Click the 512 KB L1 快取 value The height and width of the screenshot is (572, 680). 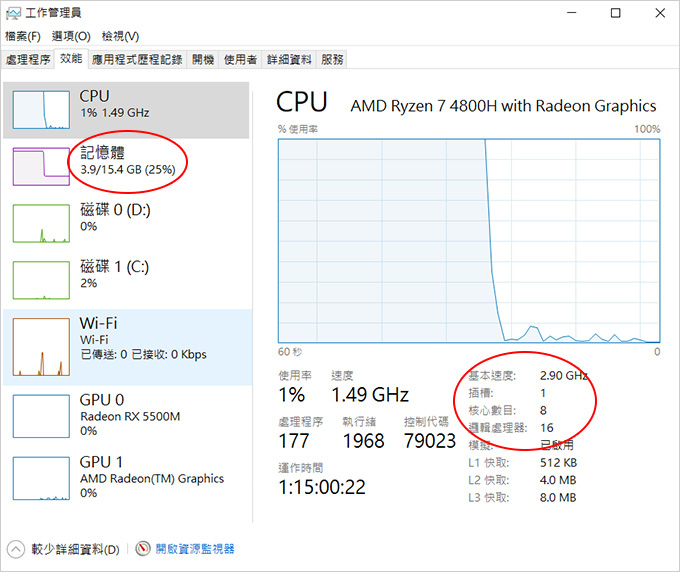[x=559, y=463]
